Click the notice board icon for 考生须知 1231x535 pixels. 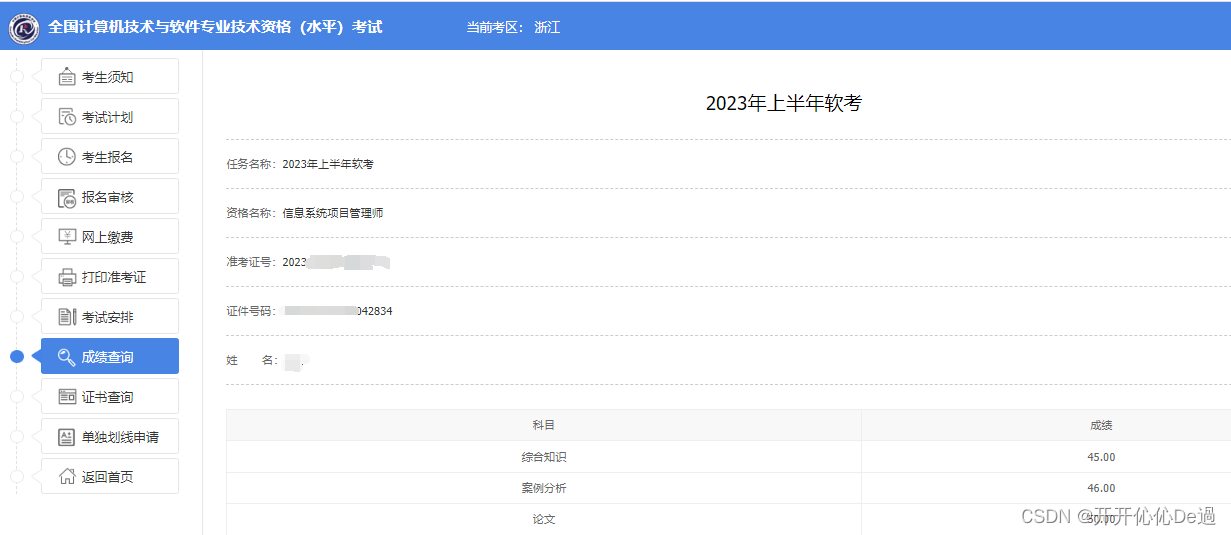coord(67,77)
